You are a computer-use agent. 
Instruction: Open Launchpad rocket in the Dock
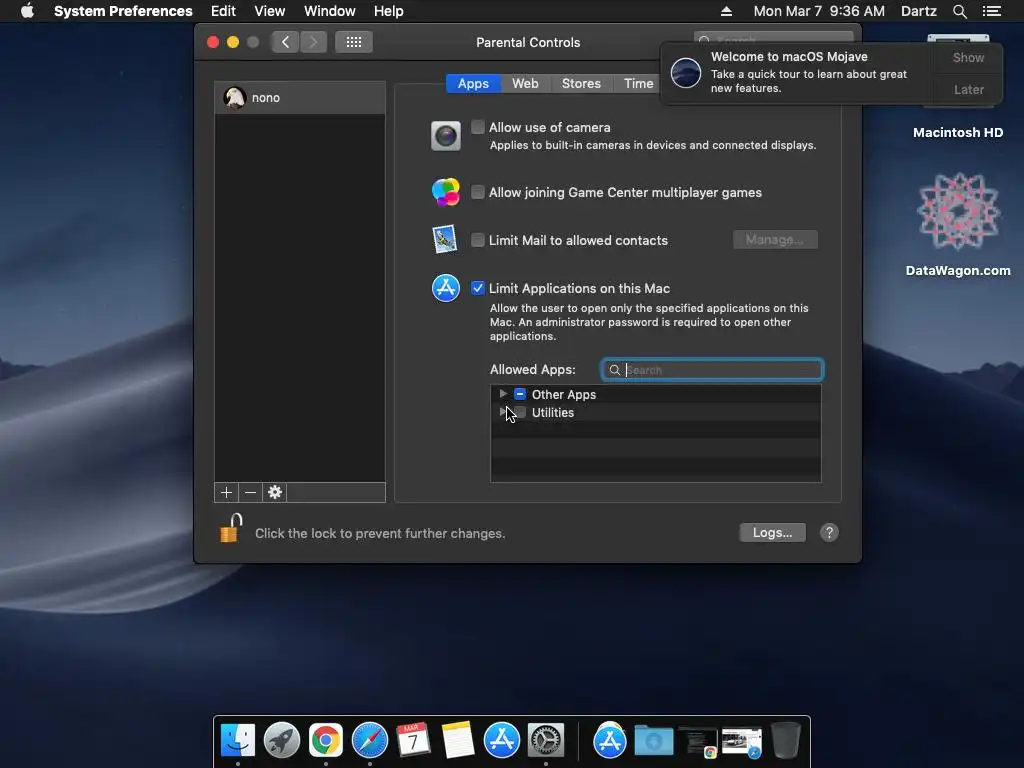pyautogui.click(x=281, y=741)
